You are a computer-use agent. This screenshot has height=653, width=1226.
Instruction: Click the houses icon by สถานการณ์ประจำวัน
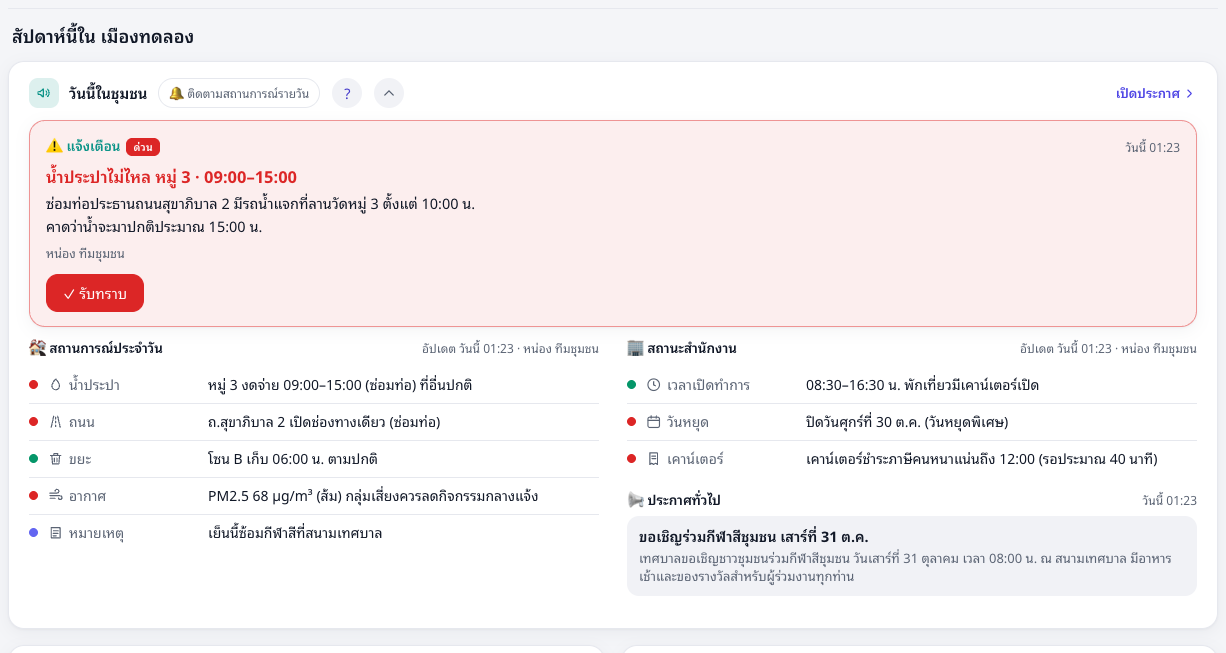(37, 348)
